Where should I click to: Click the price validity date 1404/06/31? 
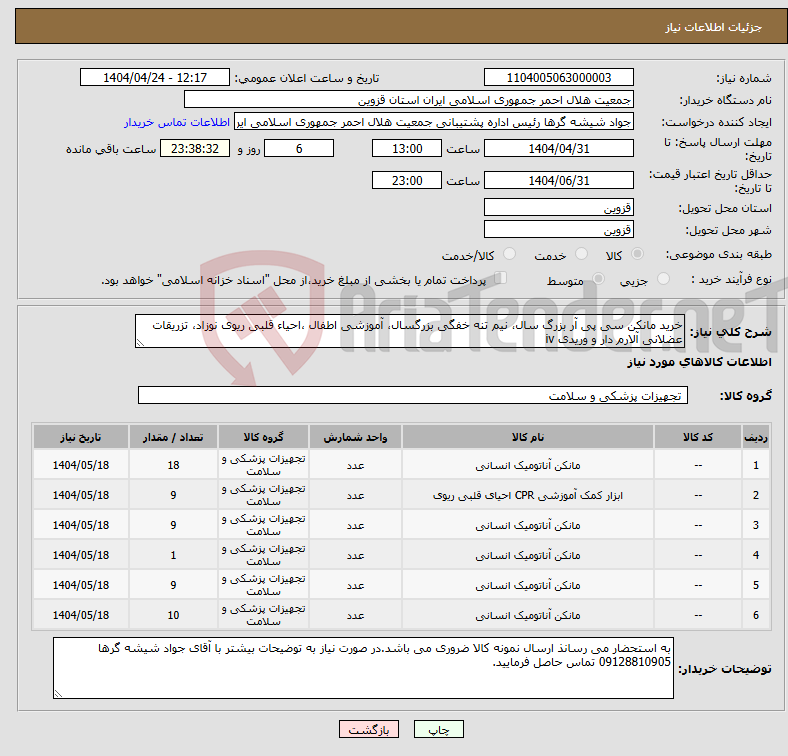(558, 180)
